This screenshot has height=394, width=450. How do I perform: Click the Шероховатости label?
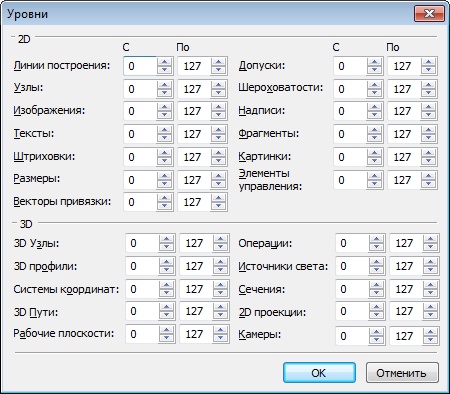281,88
